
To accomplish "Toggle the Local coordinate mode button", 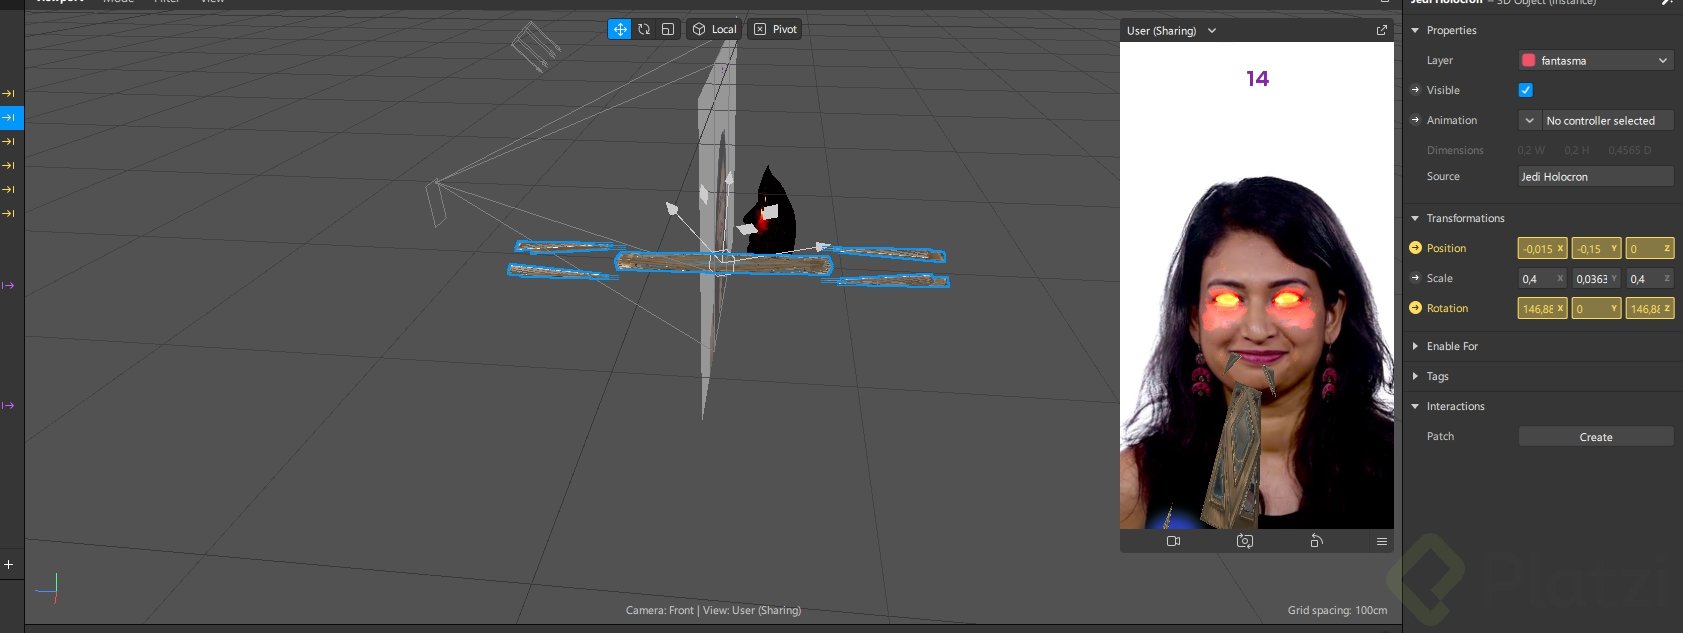I will (x=714, y=29).
